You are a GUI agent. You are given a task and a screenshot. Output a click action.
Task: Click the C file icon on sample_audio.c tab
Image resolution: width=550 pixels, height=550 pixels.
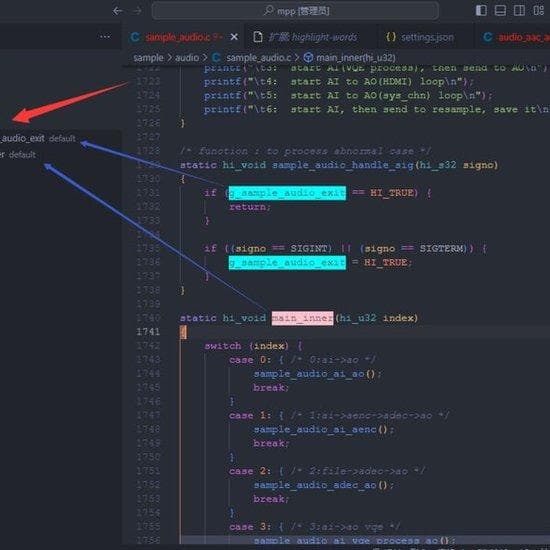click(135, 37)
